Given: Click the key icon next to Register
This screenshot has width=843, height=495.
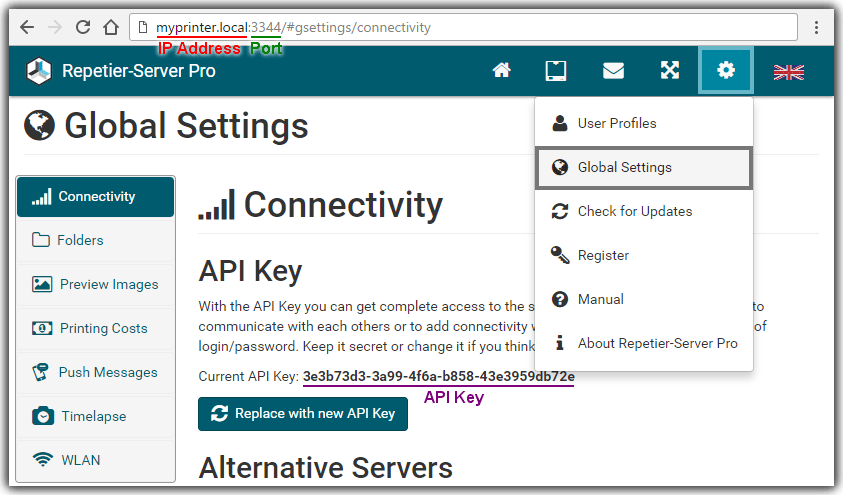Looking at the screenshot, I should point(560,255).
